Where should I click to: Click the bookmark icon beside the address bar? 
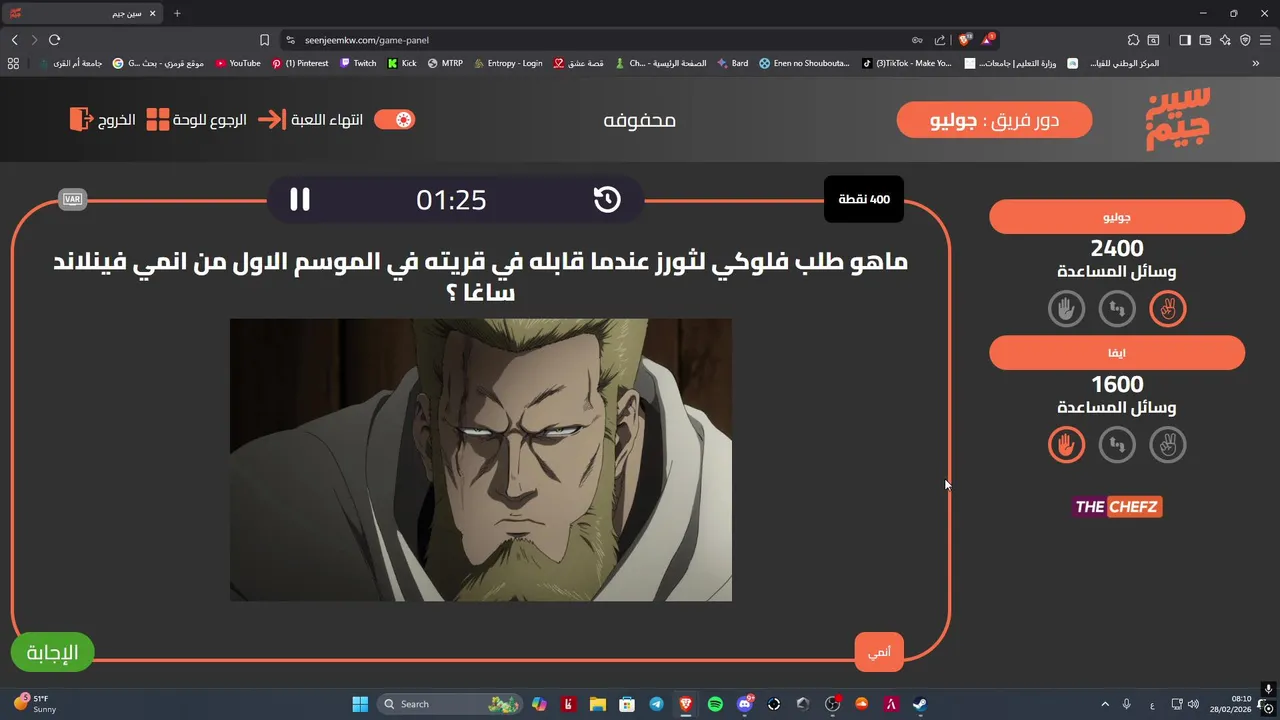264,40
